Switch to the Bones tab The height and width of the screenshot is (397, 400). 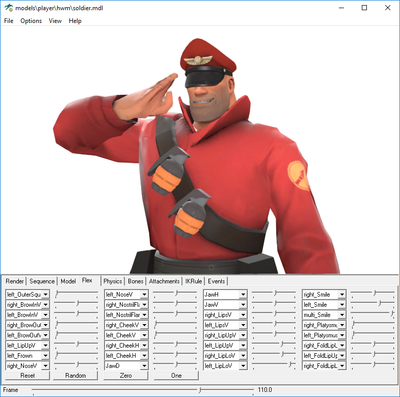(135, 281)
